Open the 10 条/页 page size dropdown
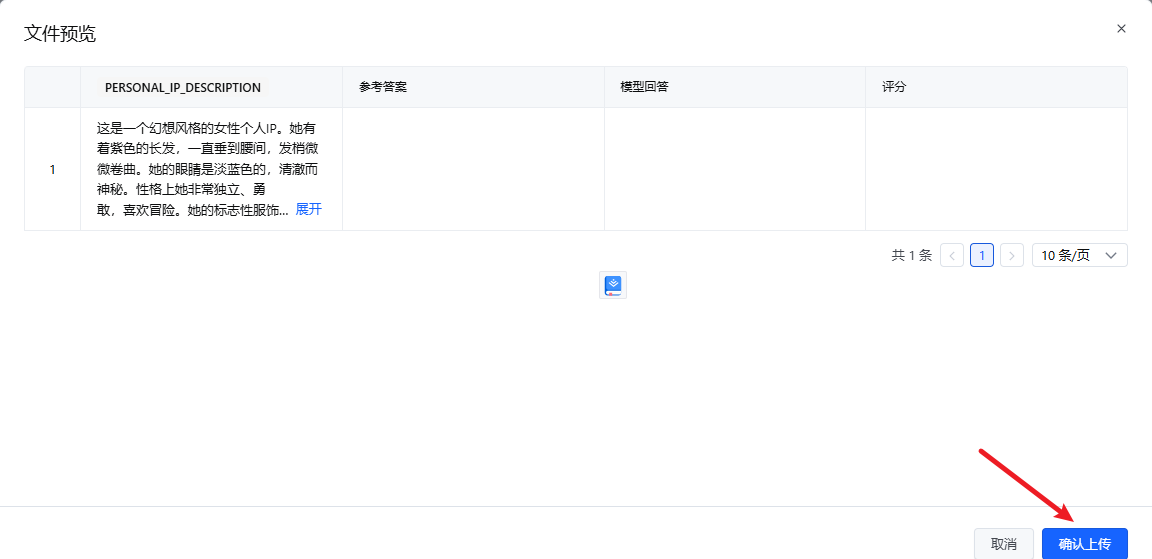1152x559 pixels. coord(1079,255)
